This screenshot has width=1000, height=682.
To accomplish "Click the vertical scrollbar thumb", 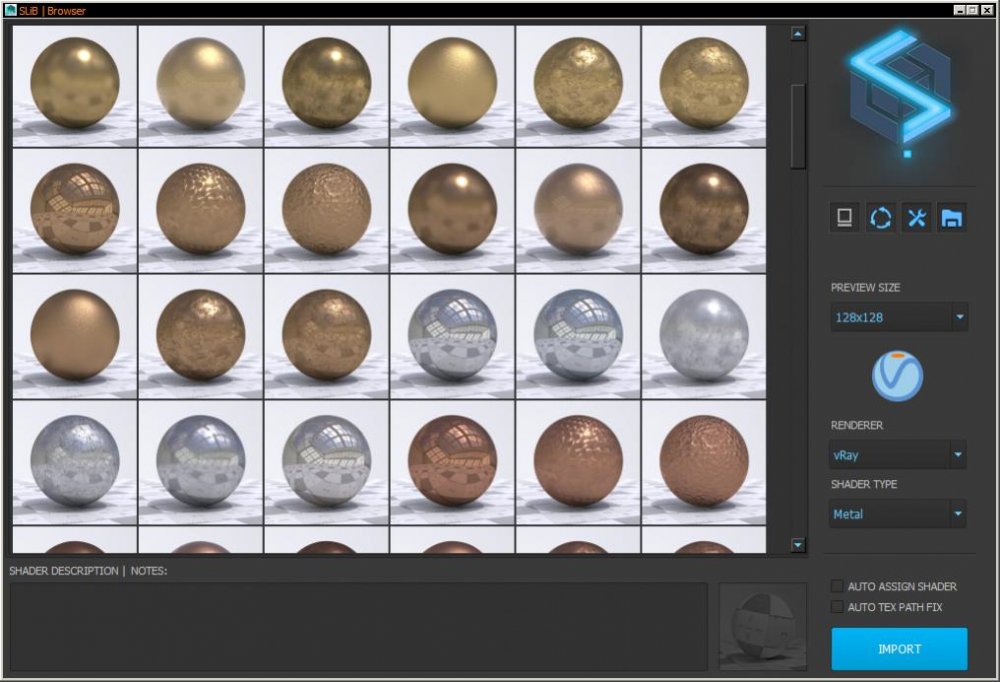I will (798, 126).
